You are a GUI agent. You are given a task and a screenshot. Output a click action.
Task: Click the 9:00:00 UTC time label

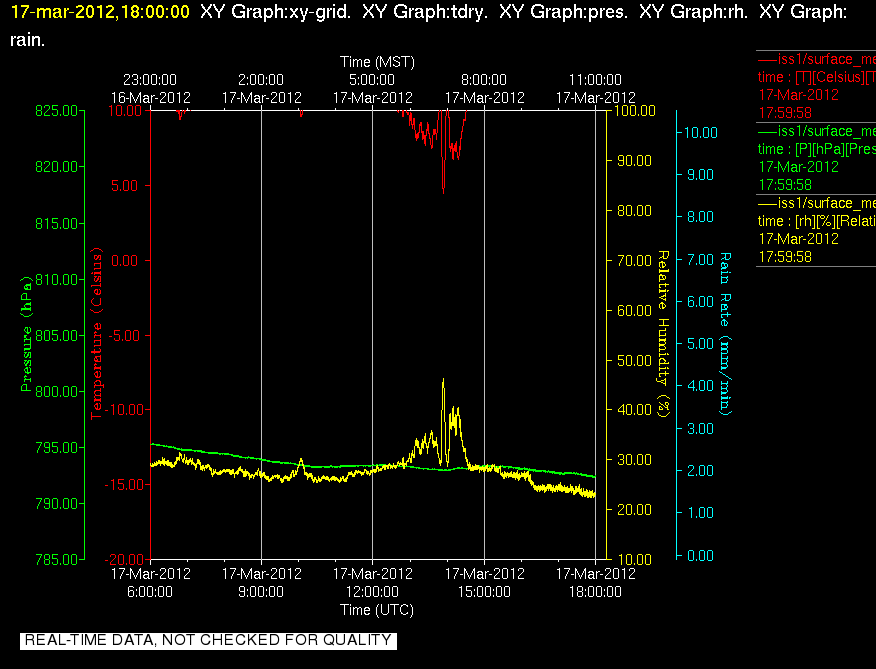261,592
